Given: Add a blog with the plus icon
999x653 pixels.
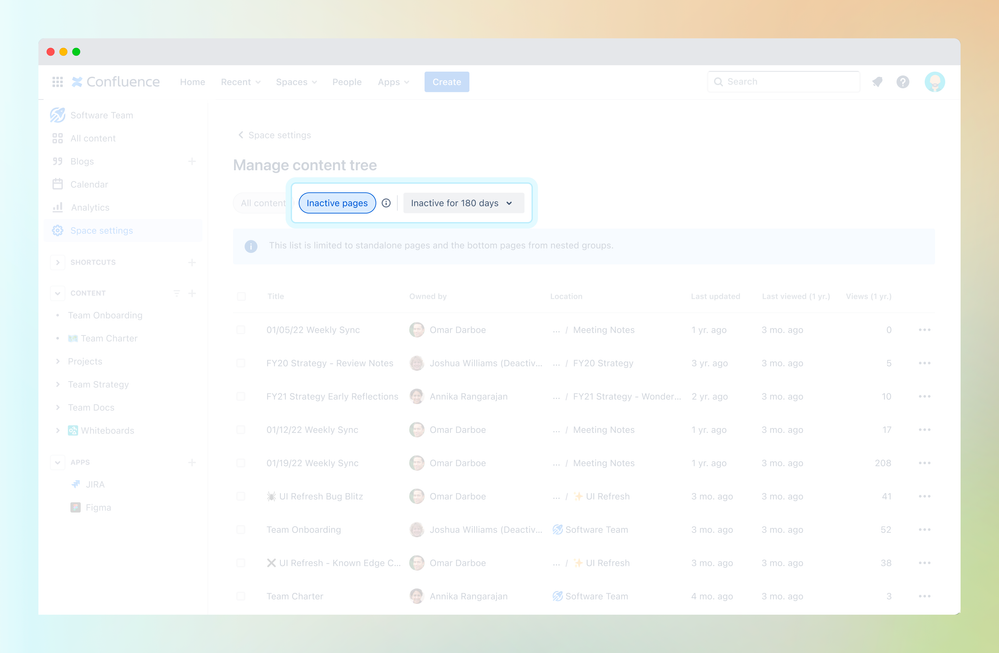Looking at the screenshot, I should 192,161.
